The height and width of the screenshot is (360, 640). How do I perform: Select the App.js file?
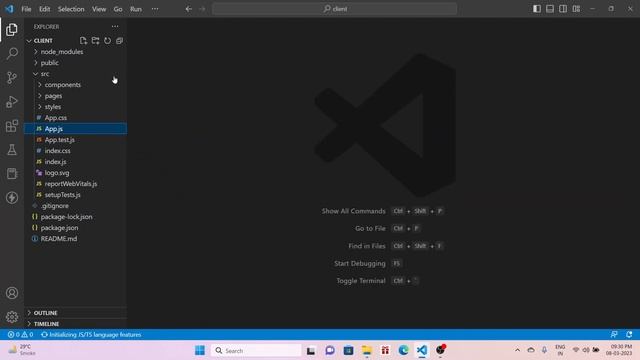pyautogui.click(x=76, y=129)
